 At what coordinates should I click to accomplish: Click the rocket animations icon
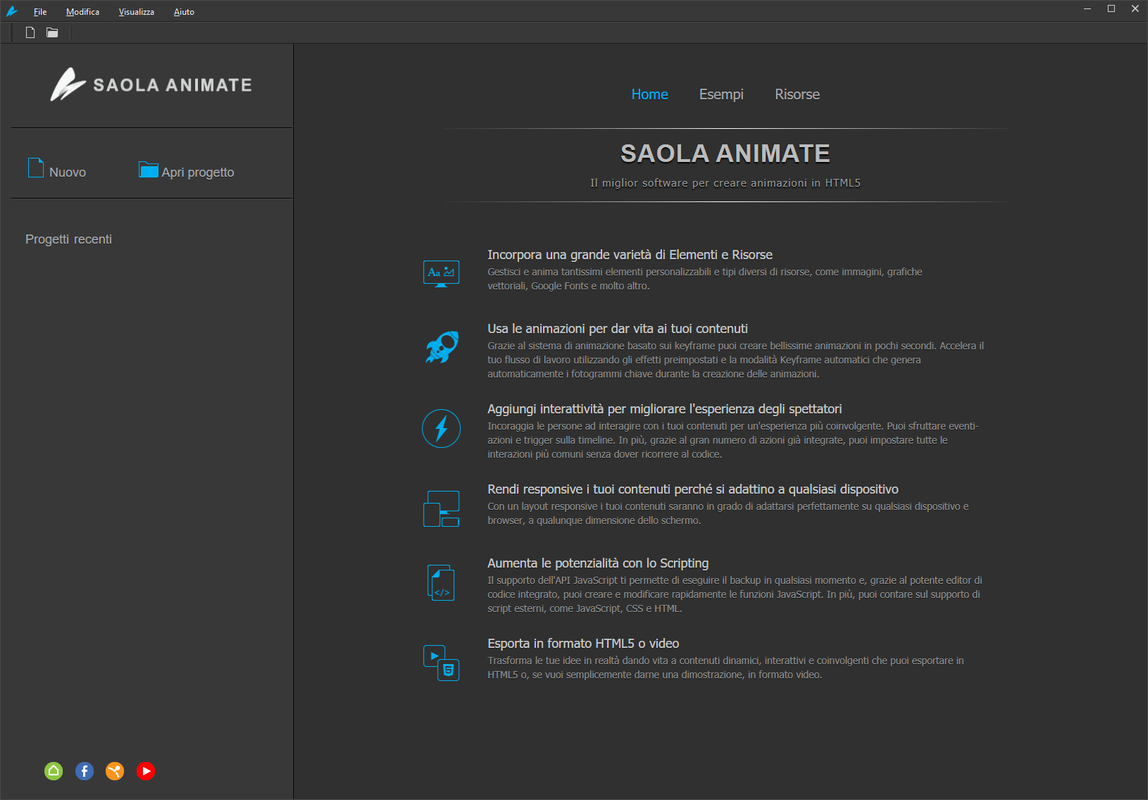coord(441,347)
